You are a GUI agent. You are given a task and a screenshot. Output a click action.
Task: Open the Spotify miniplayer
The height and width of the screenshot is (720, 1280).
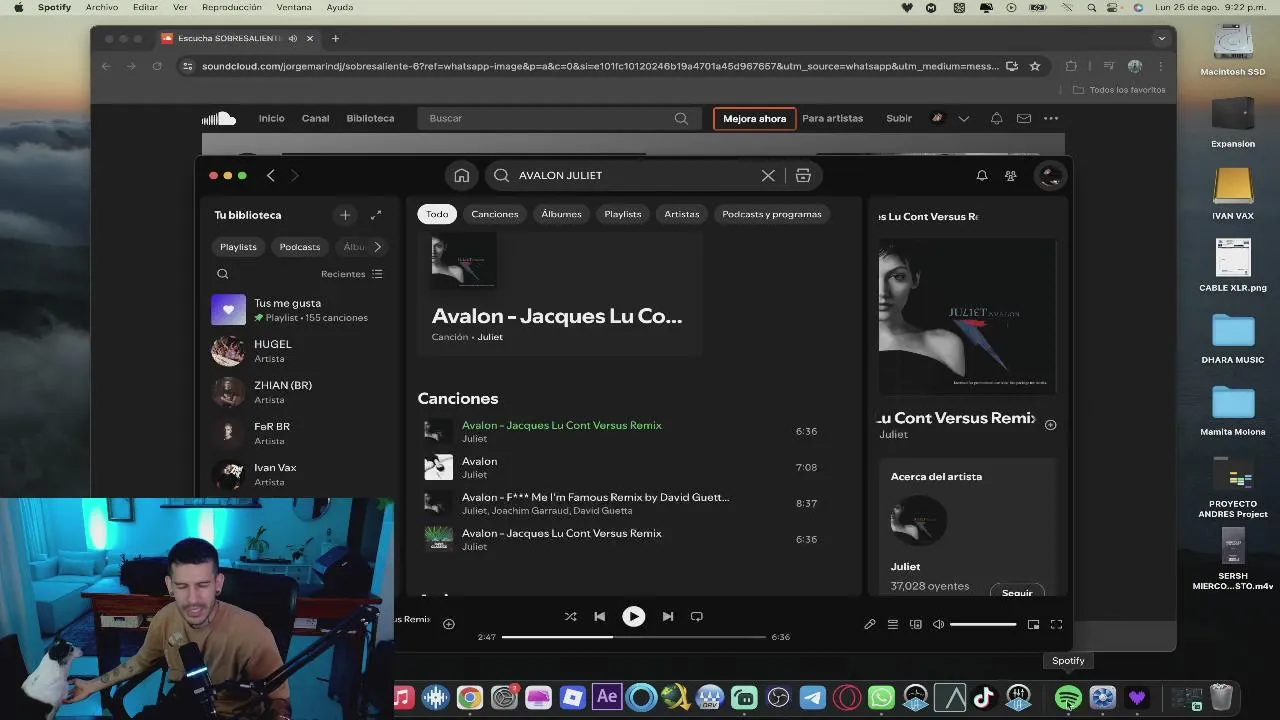pos(1034,624)
